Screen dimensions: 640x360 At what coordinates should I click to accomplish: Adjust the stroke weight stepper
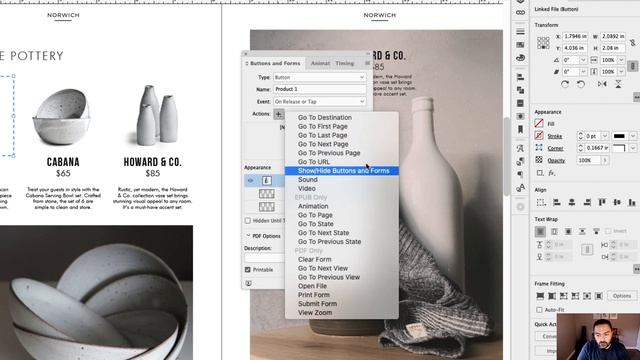pyautogui.click(x=580, y=136)
